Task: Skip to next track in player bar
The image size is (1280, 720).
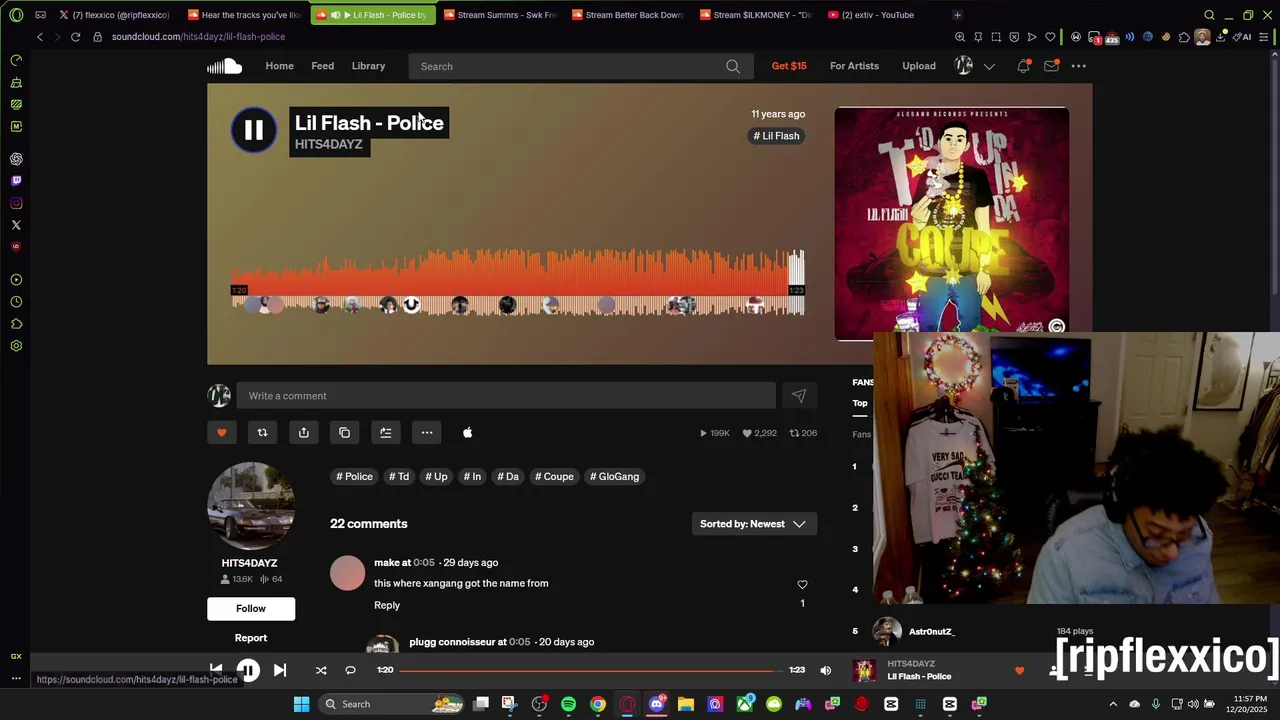Action: (x=280, y=670)
